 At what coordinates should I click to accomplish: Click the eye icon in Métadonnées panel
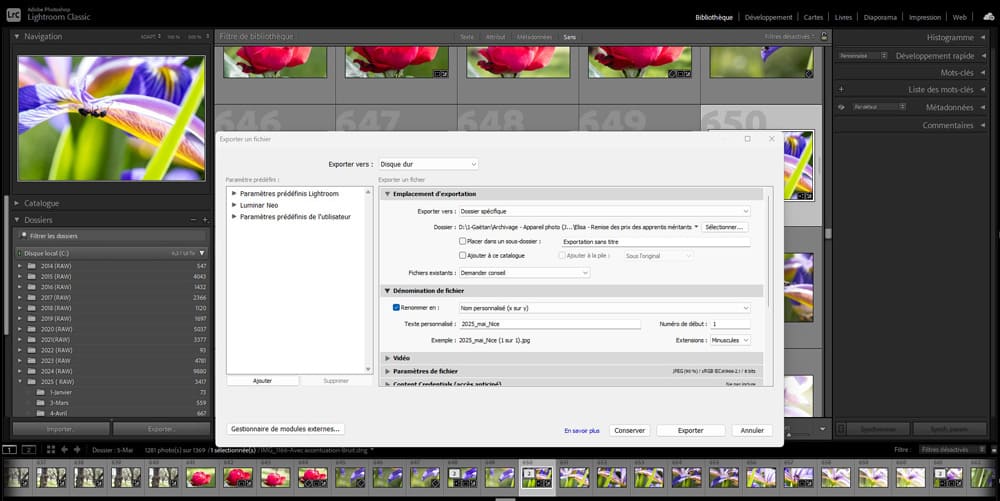click(841, 107)
